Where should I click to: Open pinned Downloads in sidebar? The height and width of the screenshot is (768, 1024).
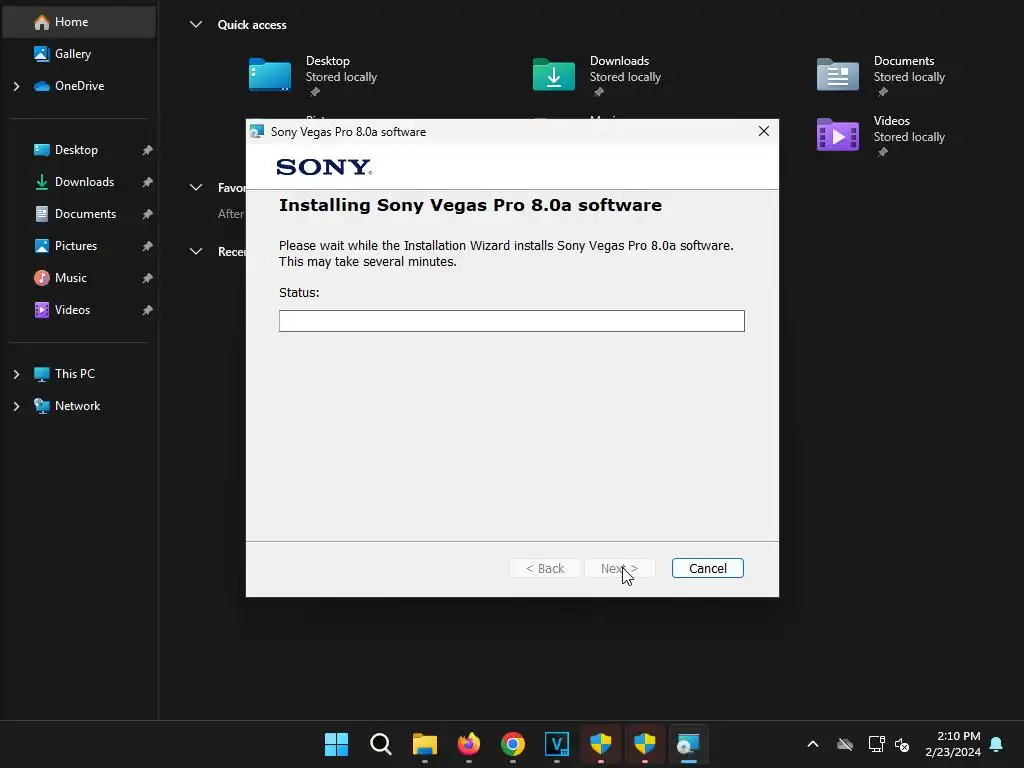84,182
